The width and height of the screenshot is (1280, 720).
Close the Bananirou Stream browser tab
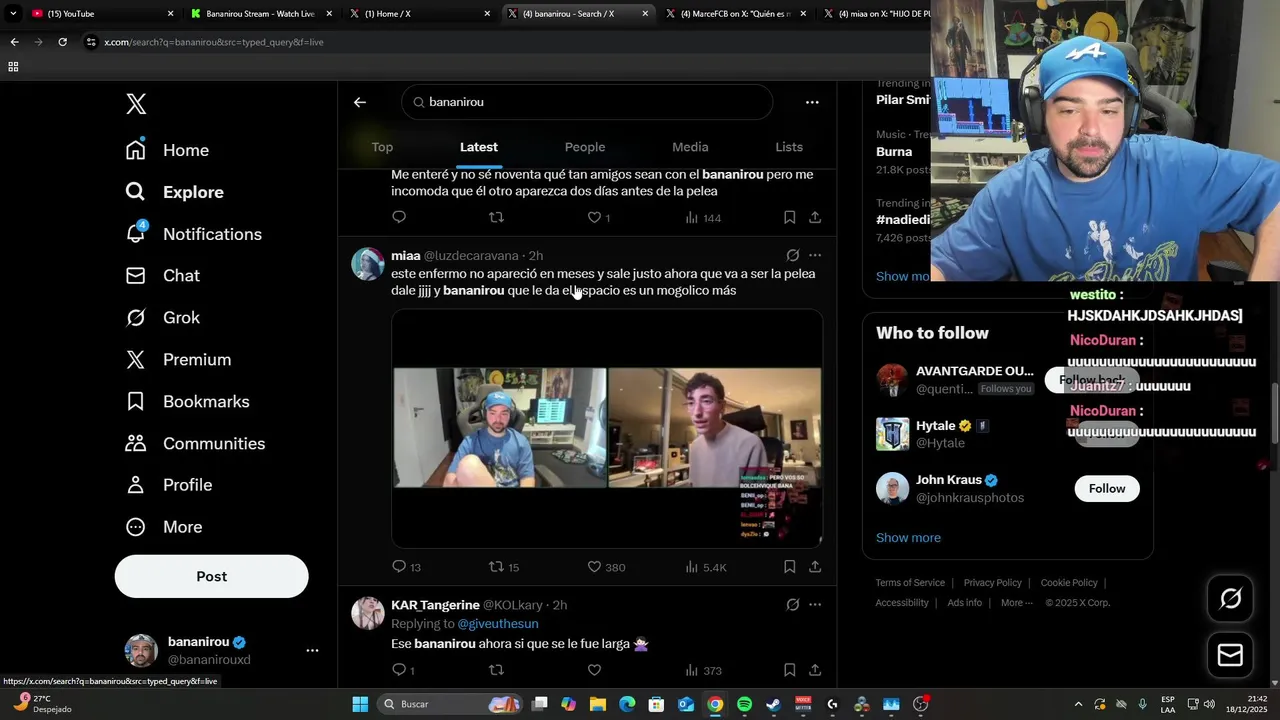point(329,14)
